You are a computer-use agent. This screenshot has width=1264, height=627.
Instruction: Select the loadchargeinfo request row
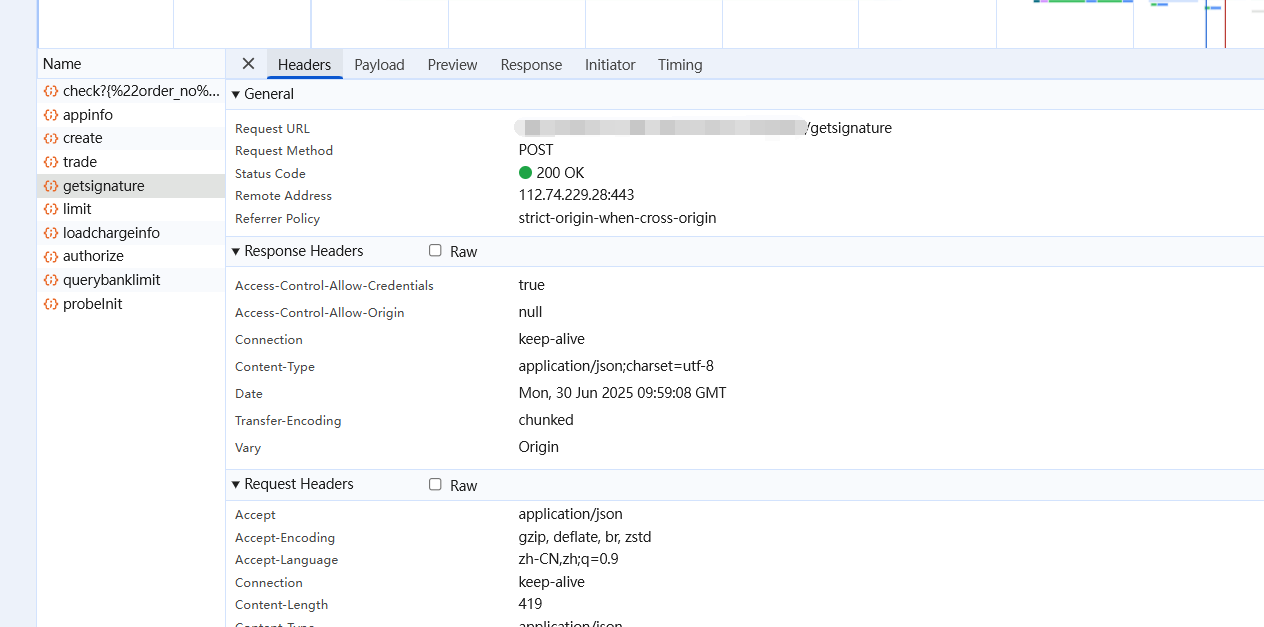point(131,233)
